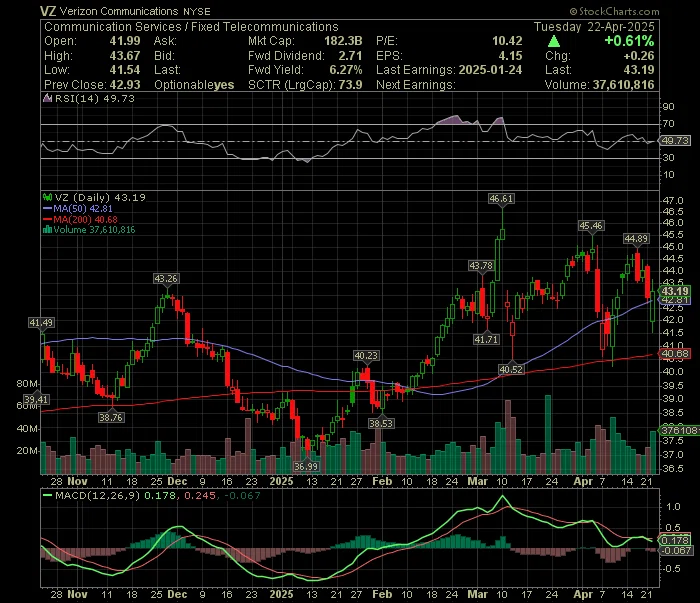Click the 41.71 low price annotation

point(486,340)
